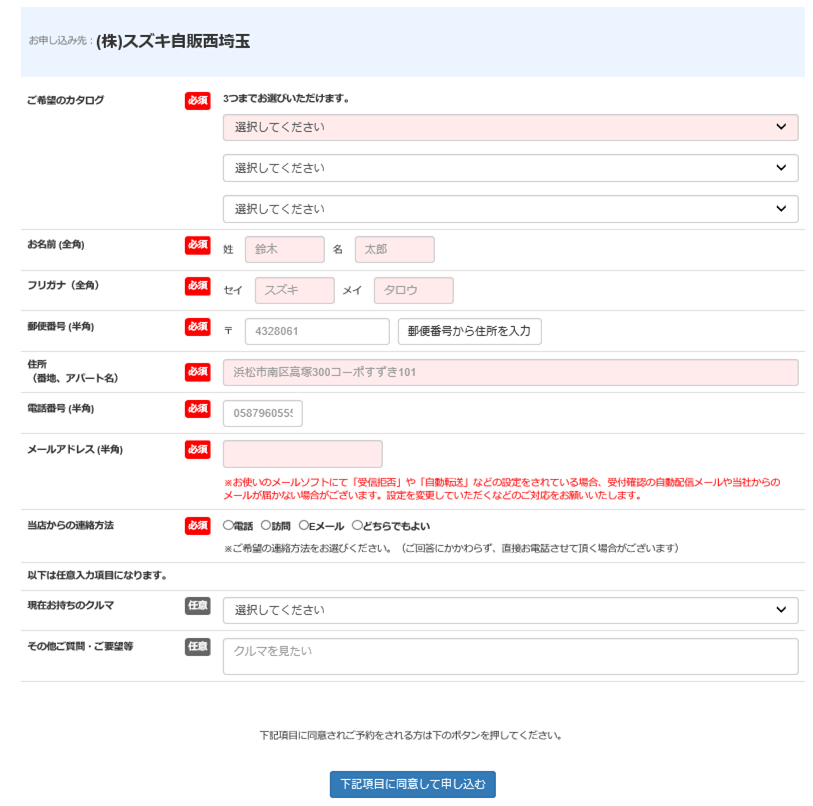
Task: Click the 住所 address input field
Action: click(510, 372)
